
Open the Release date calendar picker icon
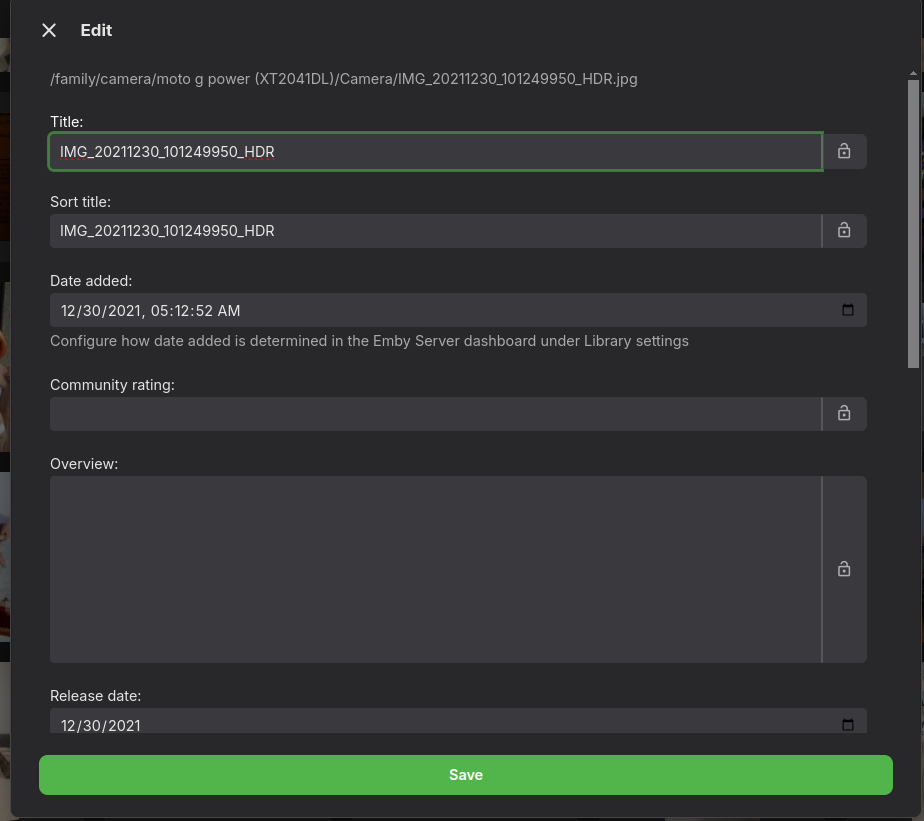tap(848, 725)
